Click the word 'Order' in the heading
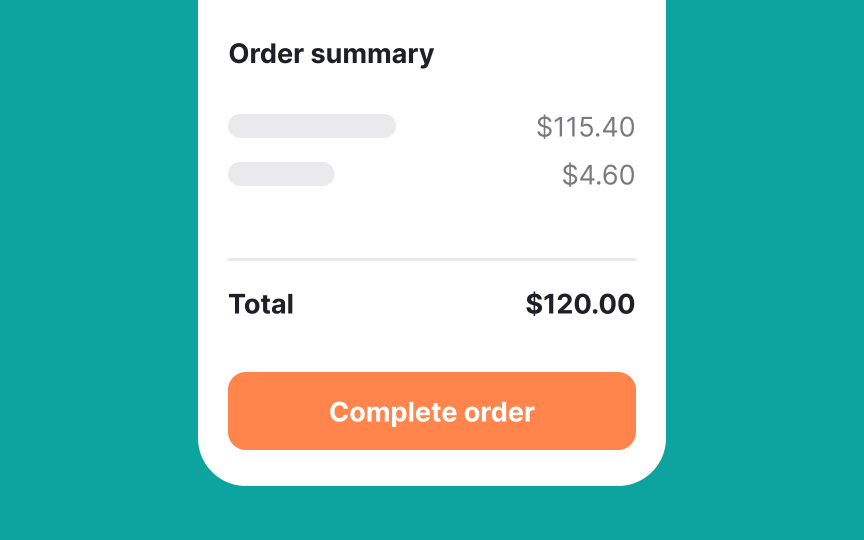This screenshot has width=864, height=540. [x=265, y=54]
